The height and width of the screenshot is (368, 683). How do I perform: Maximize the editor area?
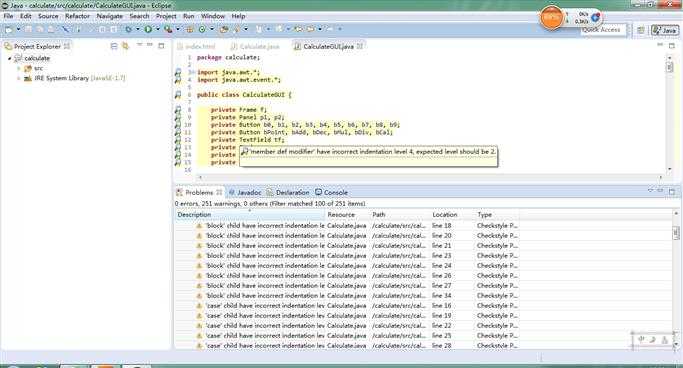672,45
